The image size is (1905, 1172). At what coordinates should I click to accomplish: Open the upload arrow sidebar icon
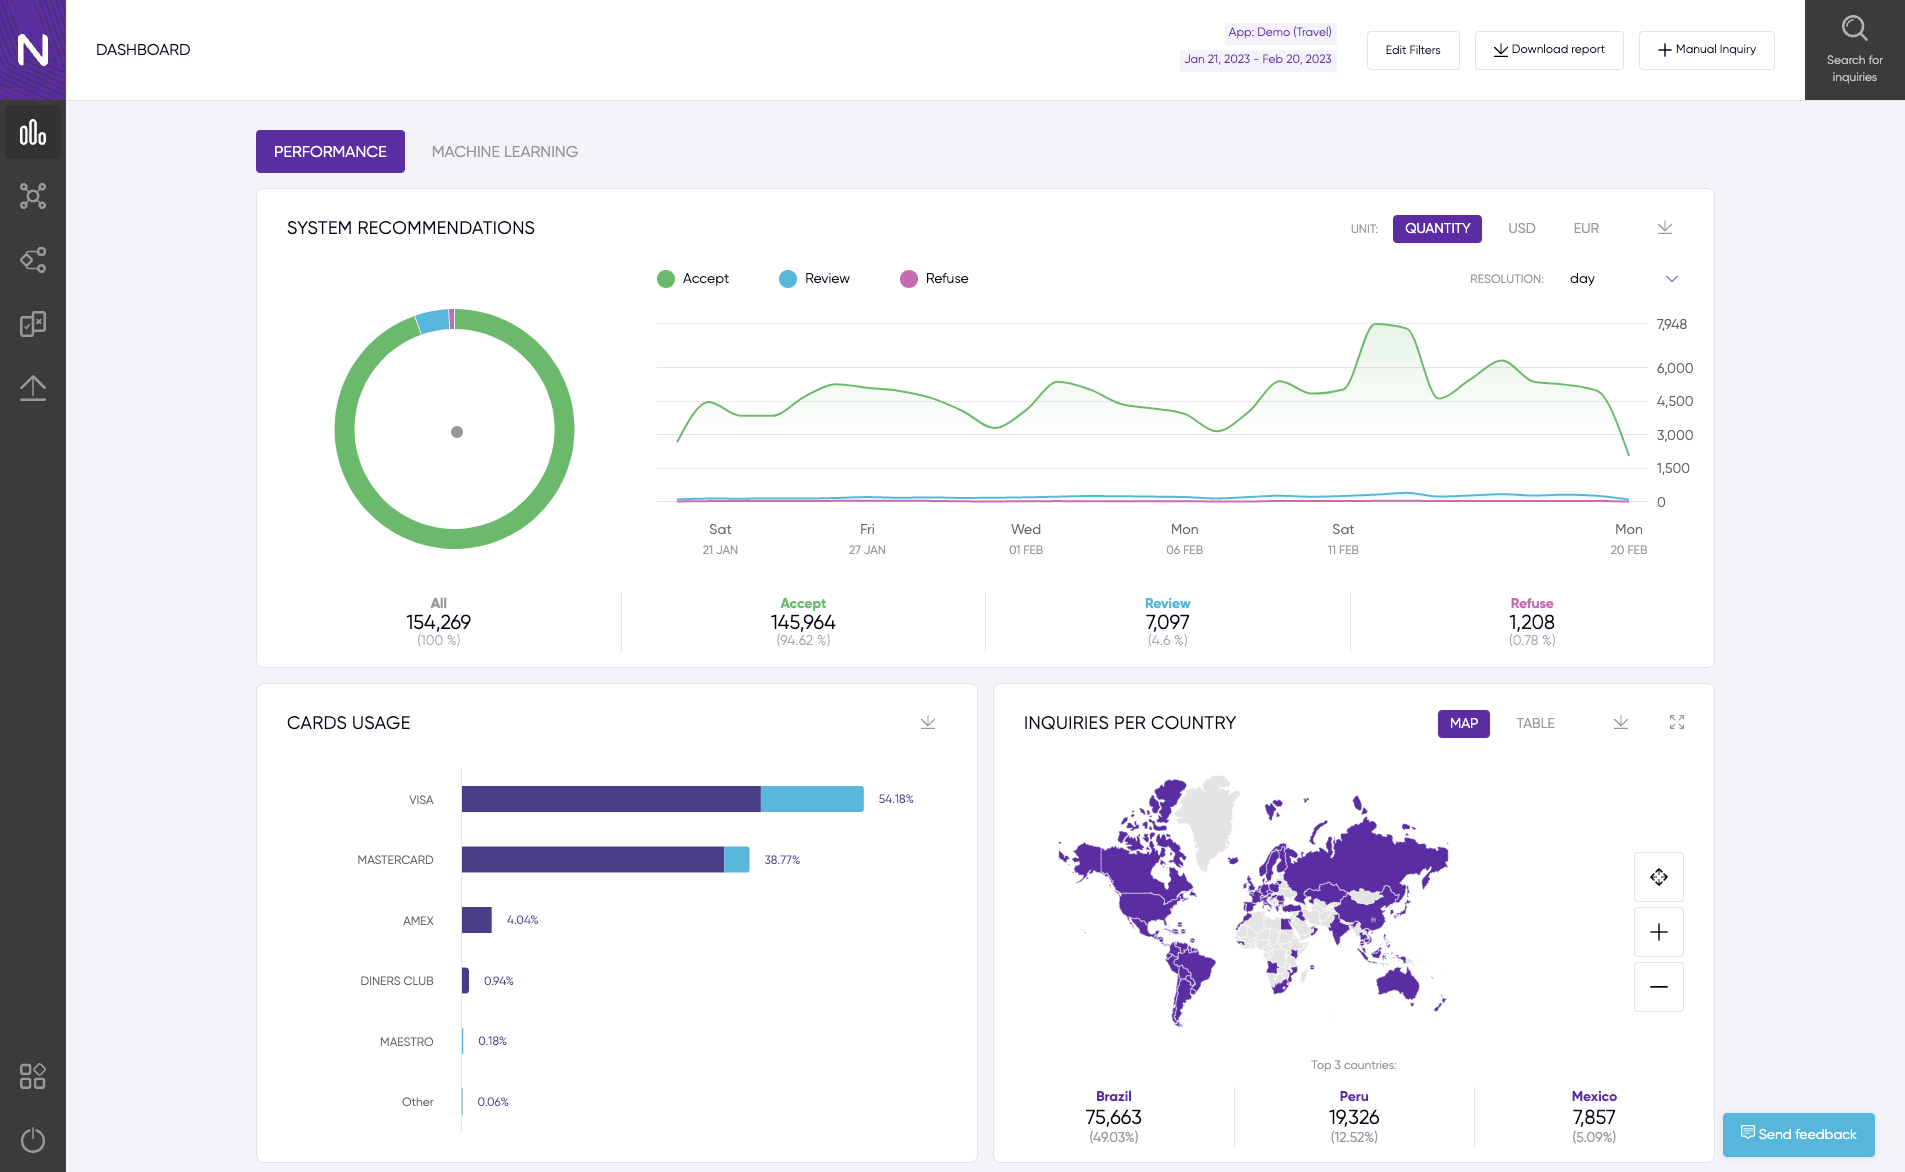click(x=33, y=388)
